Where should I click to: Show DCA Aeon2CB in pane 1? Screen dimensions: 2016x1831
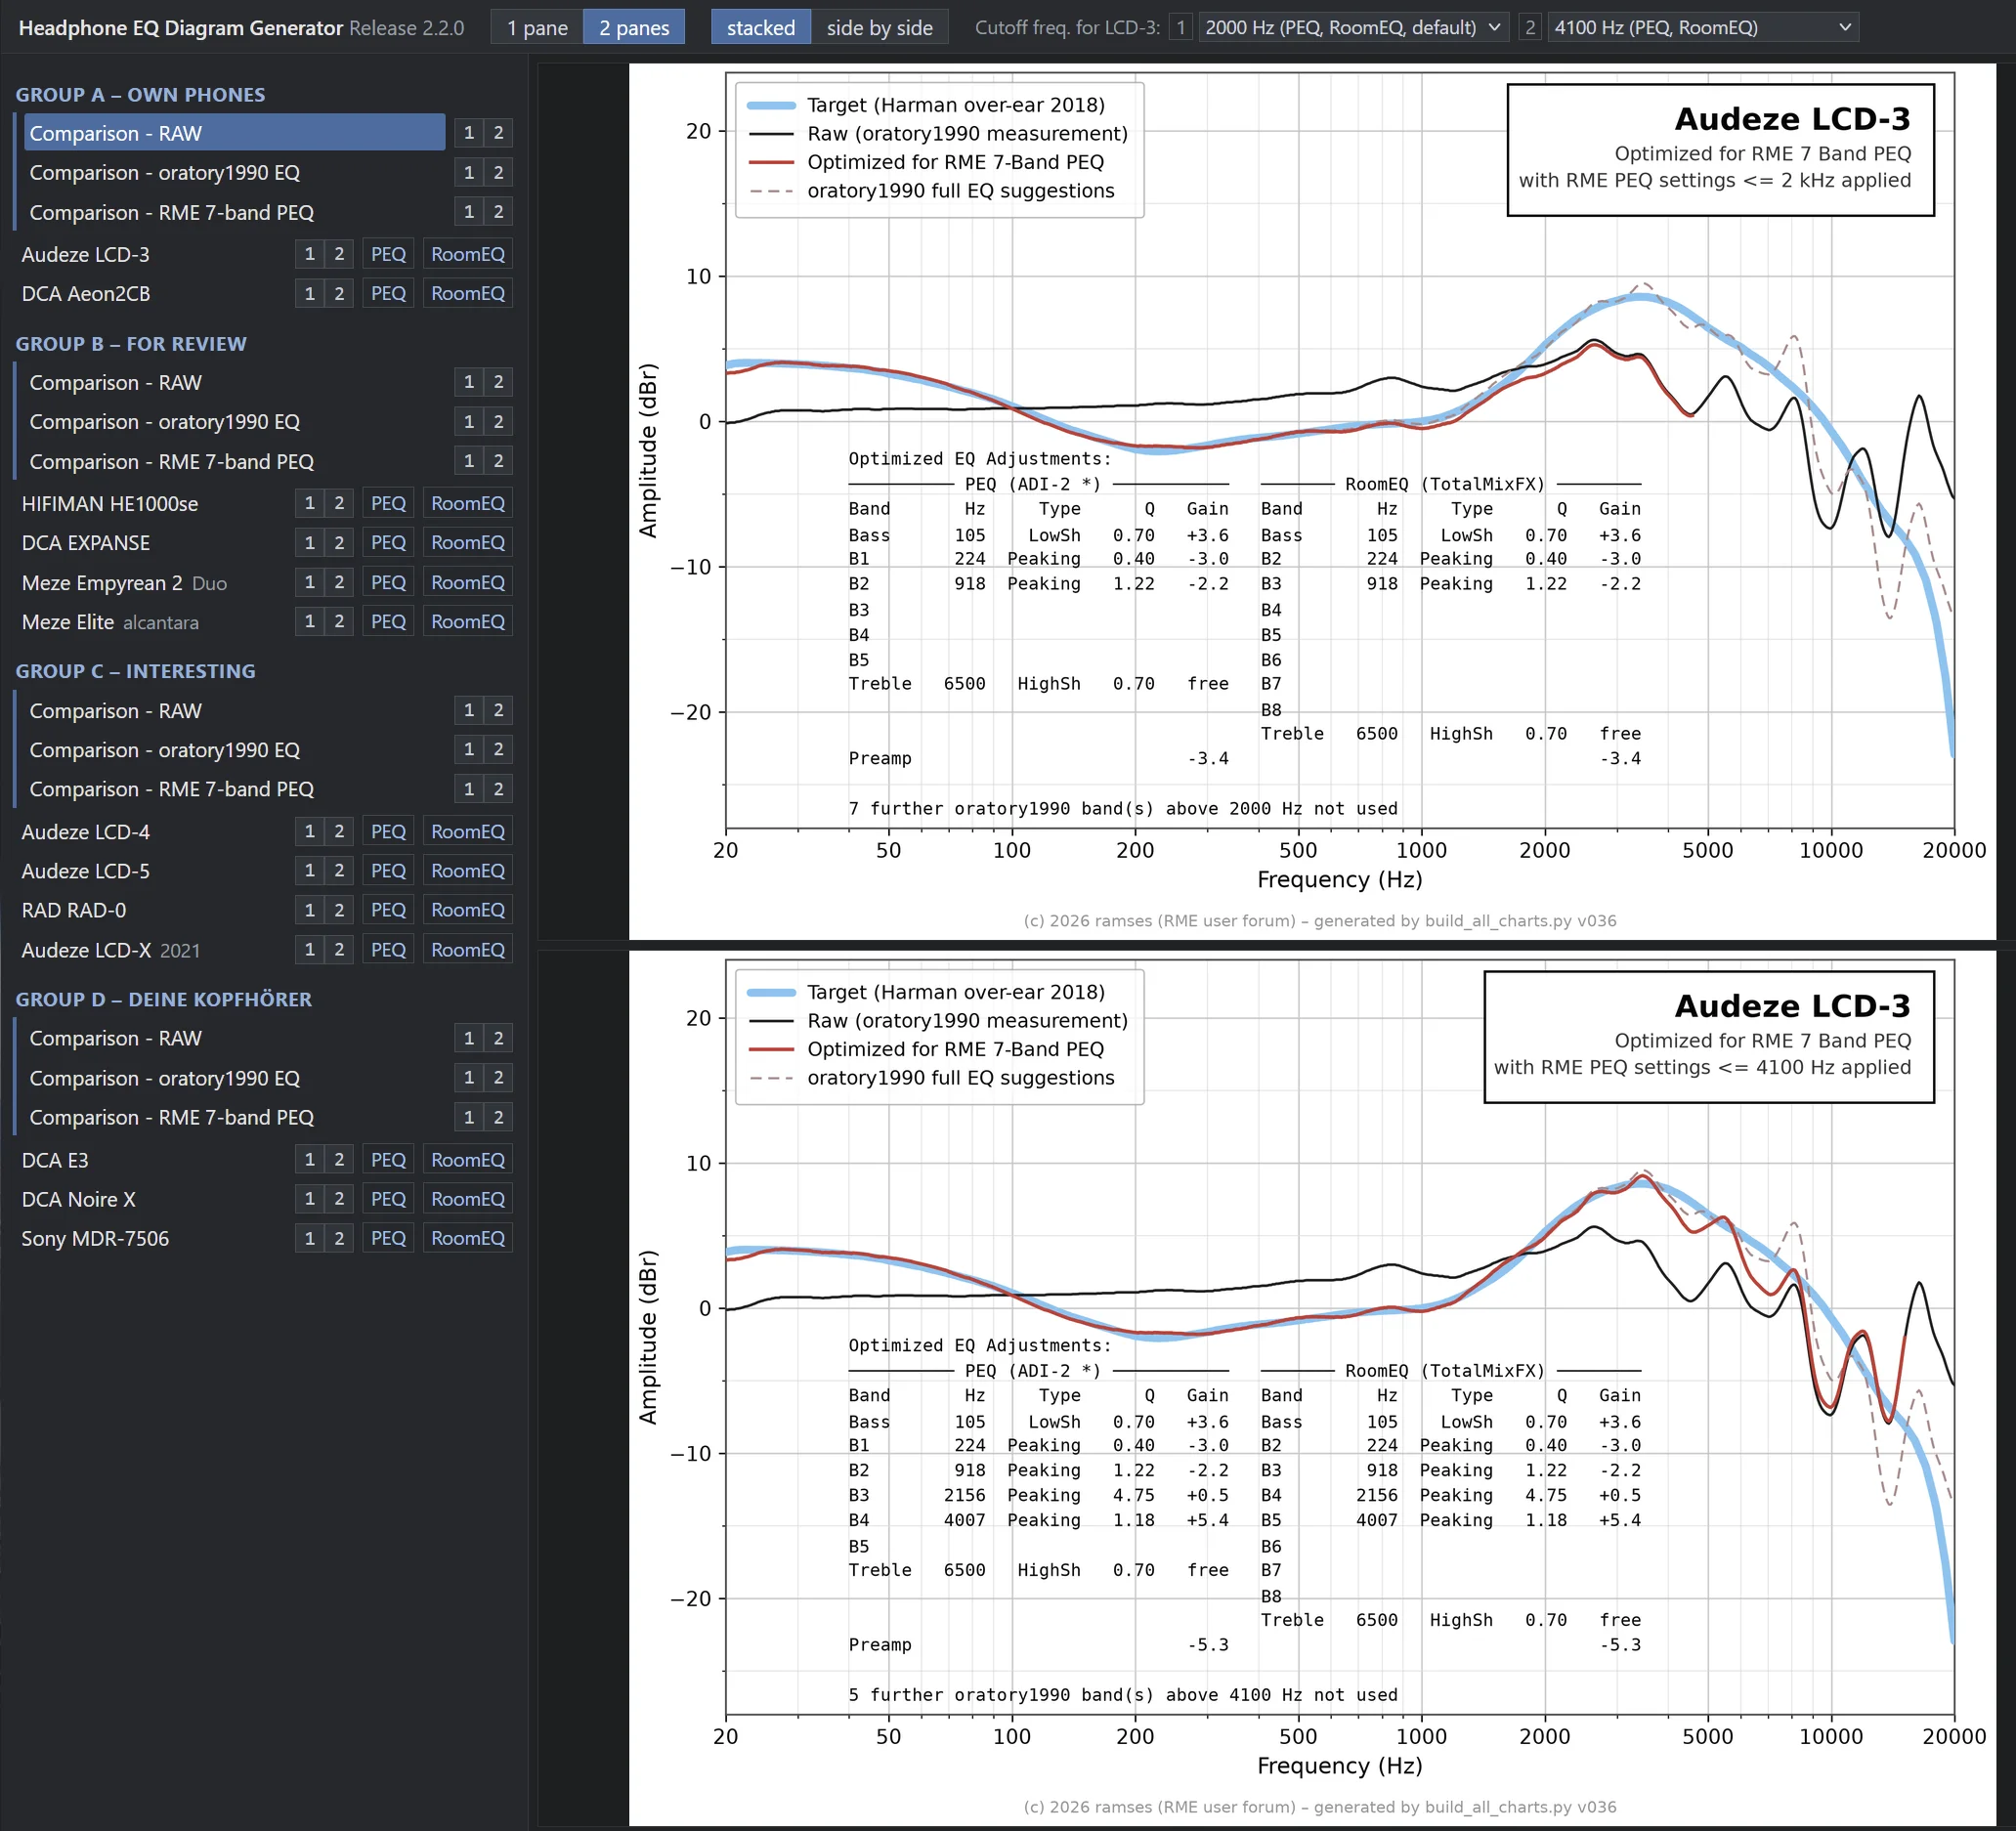[x=310, y=294]
